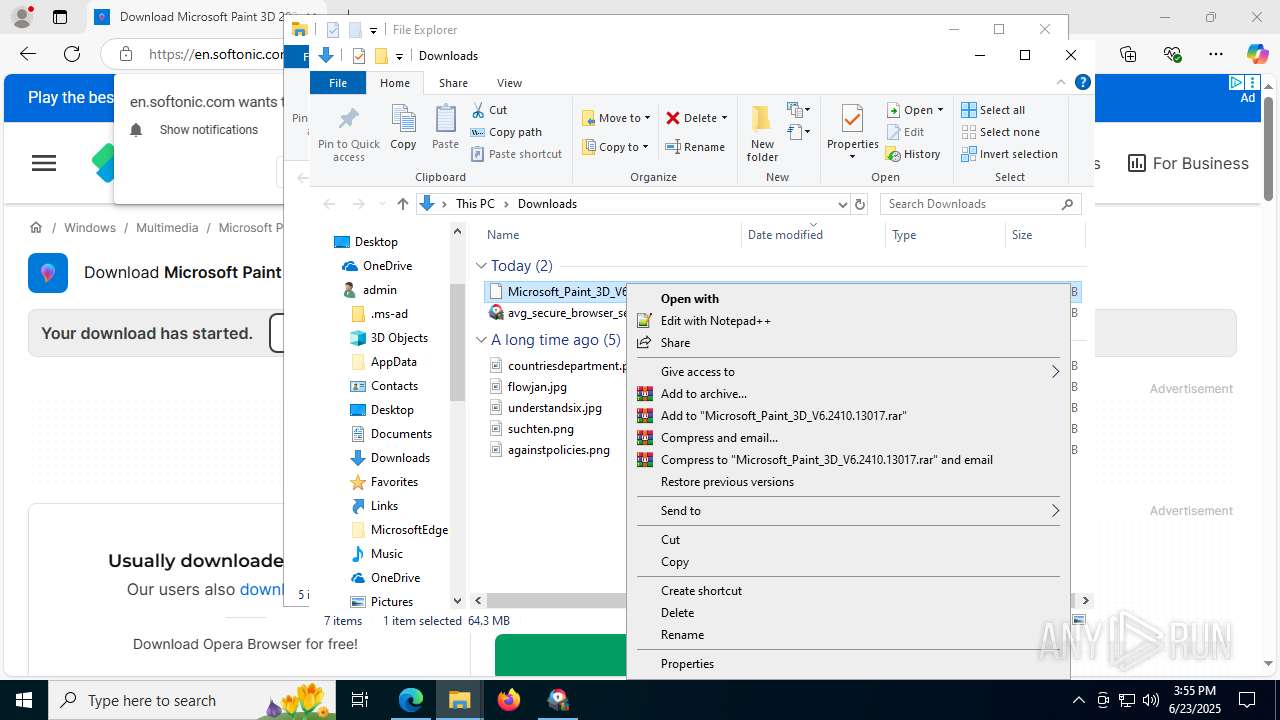This screenshot has width=1280, height=720.
Task: Click the Windows Start button
Action: click(24, 700)
